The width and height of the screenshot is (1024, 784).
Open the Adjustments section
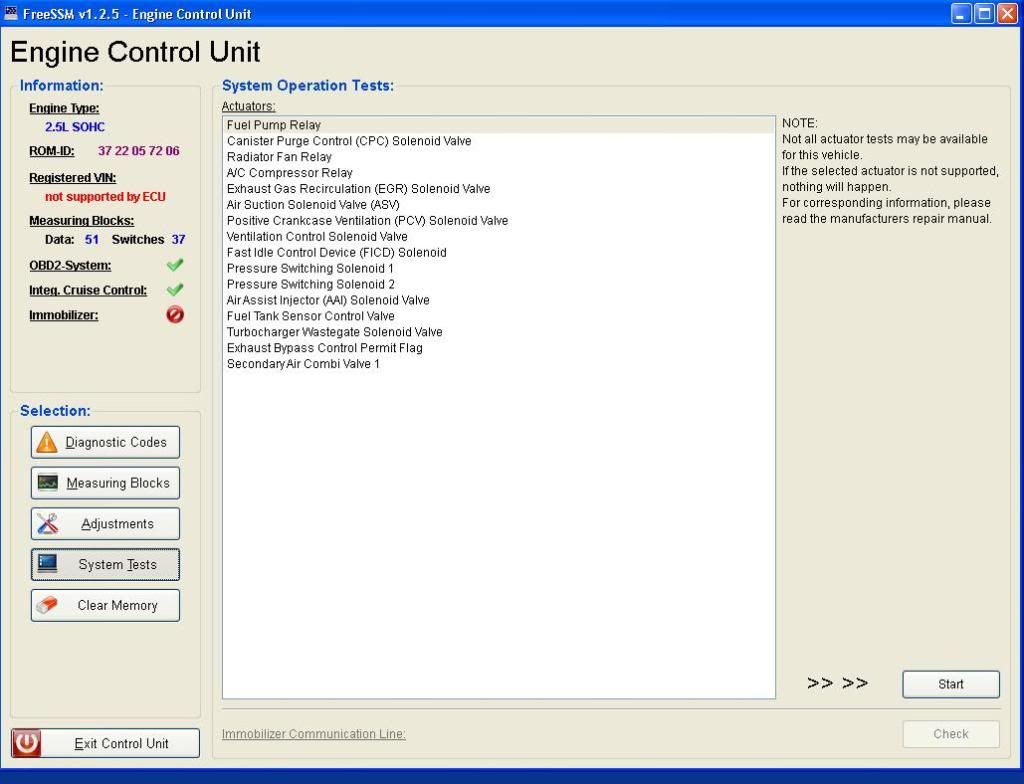105,523
